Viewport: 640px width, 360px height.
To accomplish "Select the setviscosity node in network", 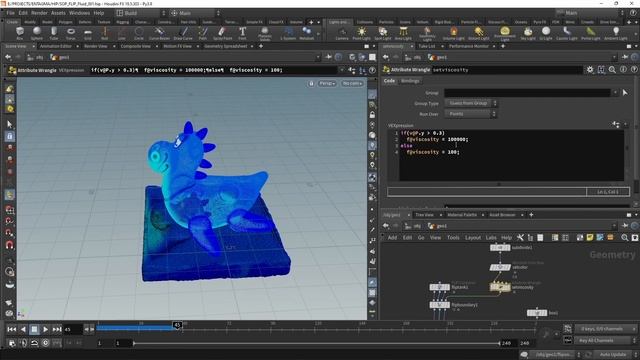I will [500, 287].
